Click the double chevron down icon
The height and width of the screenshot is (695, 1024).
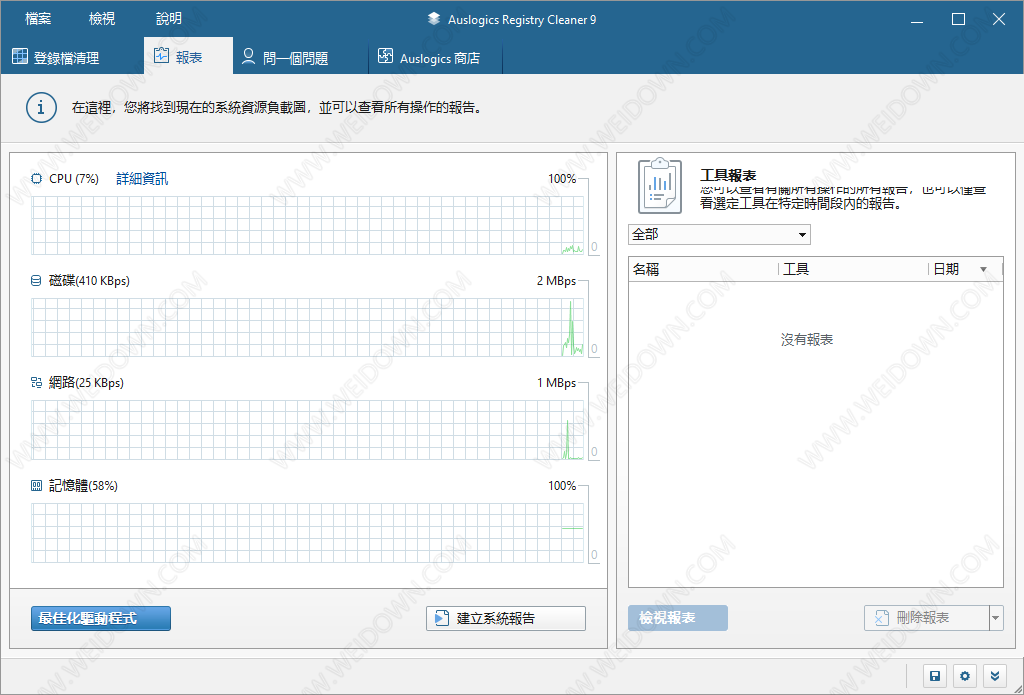(x=995, y=676)
